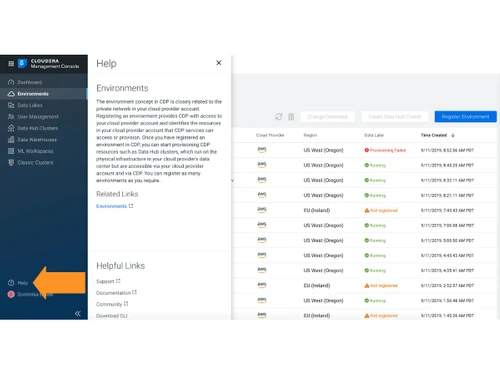Image resolution: width=500 pixels, height=375 pixels.
Task: Click AWS icon in the 8:21 AM row
Action: click(x=262, y=195)
